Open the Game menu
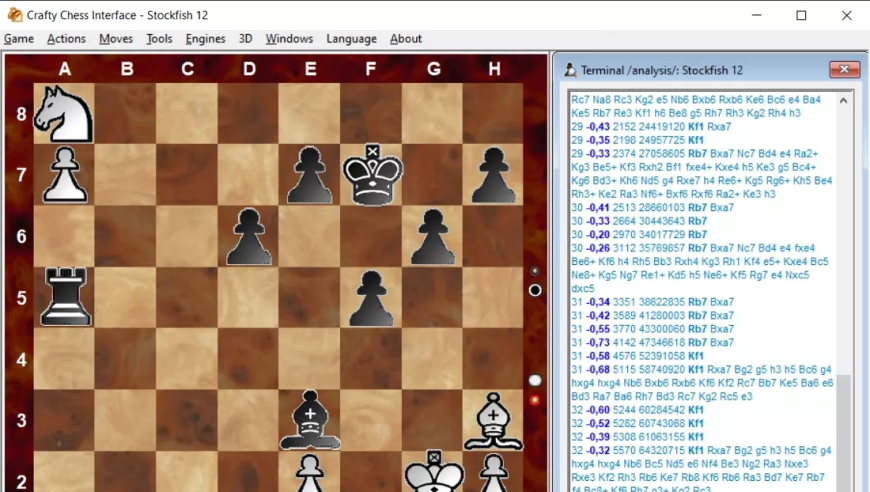The height and width of the screenshot is (492, 870). pos(19,39)
